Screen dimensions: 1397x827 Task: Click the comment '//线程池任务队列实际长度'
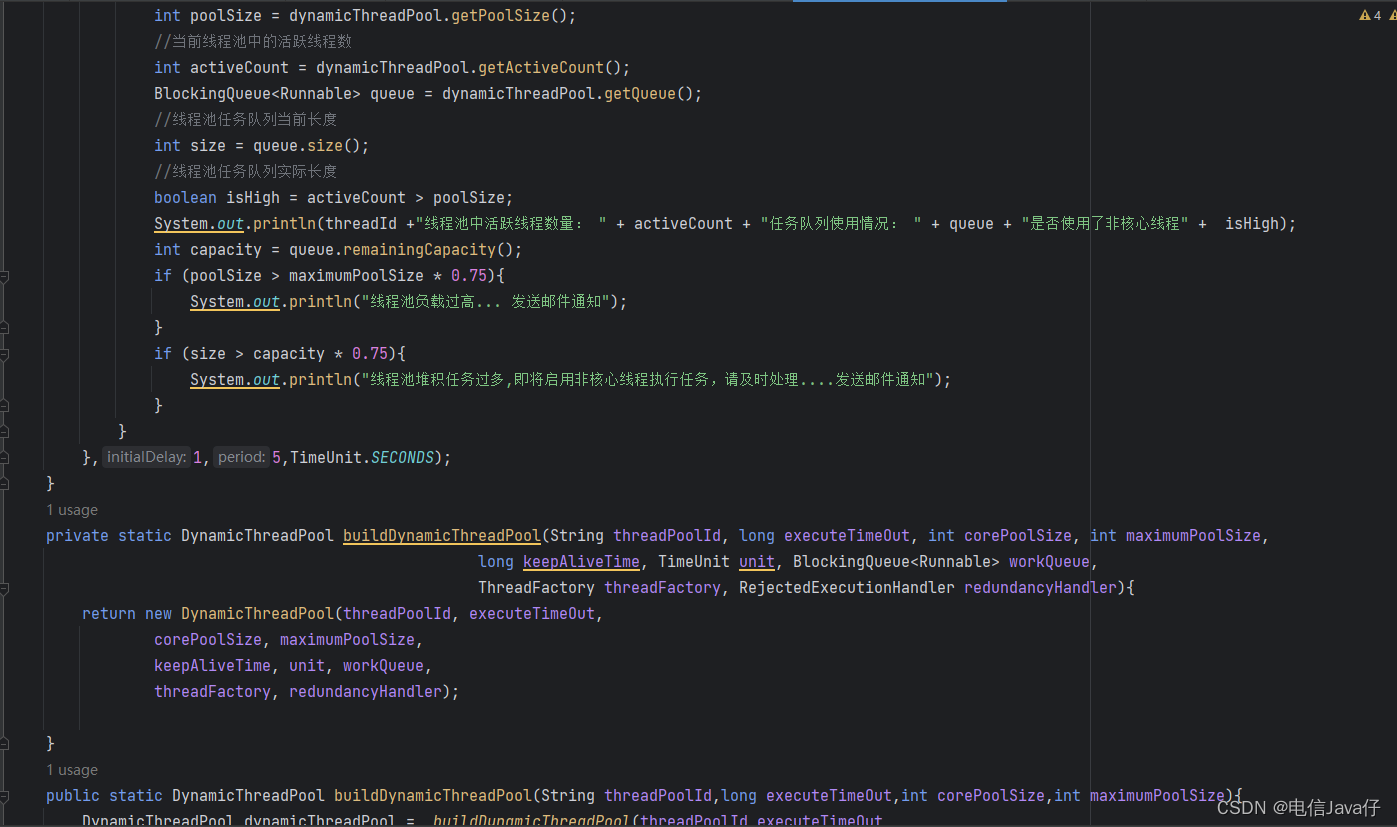coord(246,172)
